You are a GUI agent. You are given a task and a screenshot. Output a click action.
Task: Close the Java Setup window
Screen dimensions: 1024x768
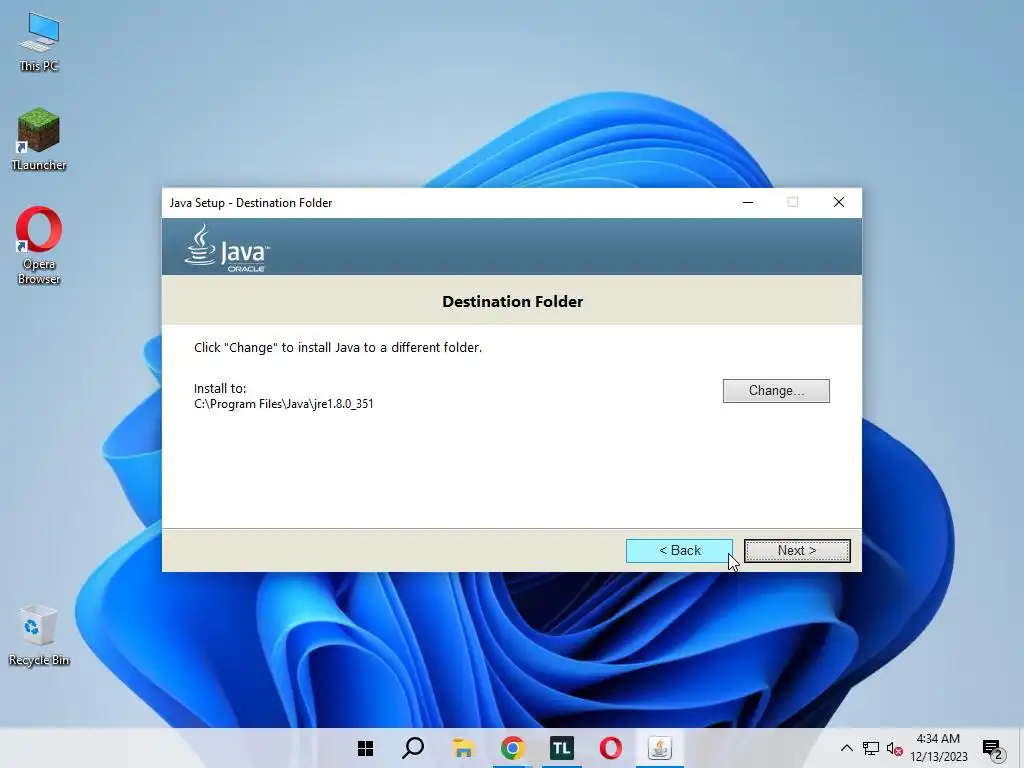click(839, 202)
